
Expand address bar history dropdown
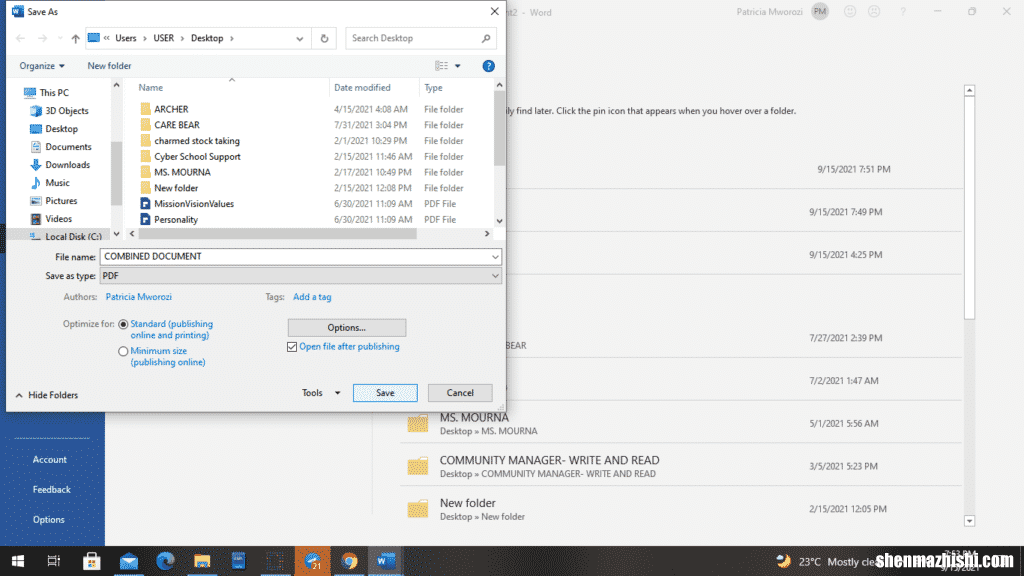(x=299, y=39)
